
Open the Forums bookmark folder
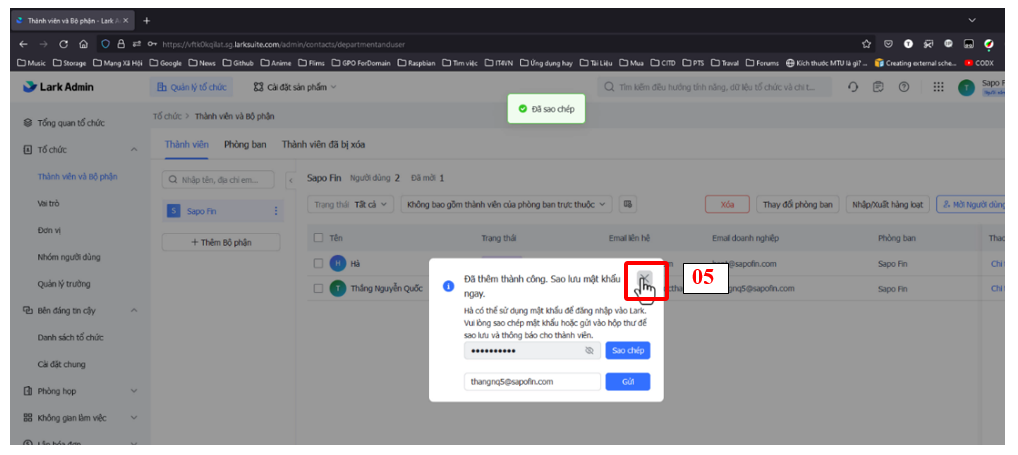pos(762,63)
